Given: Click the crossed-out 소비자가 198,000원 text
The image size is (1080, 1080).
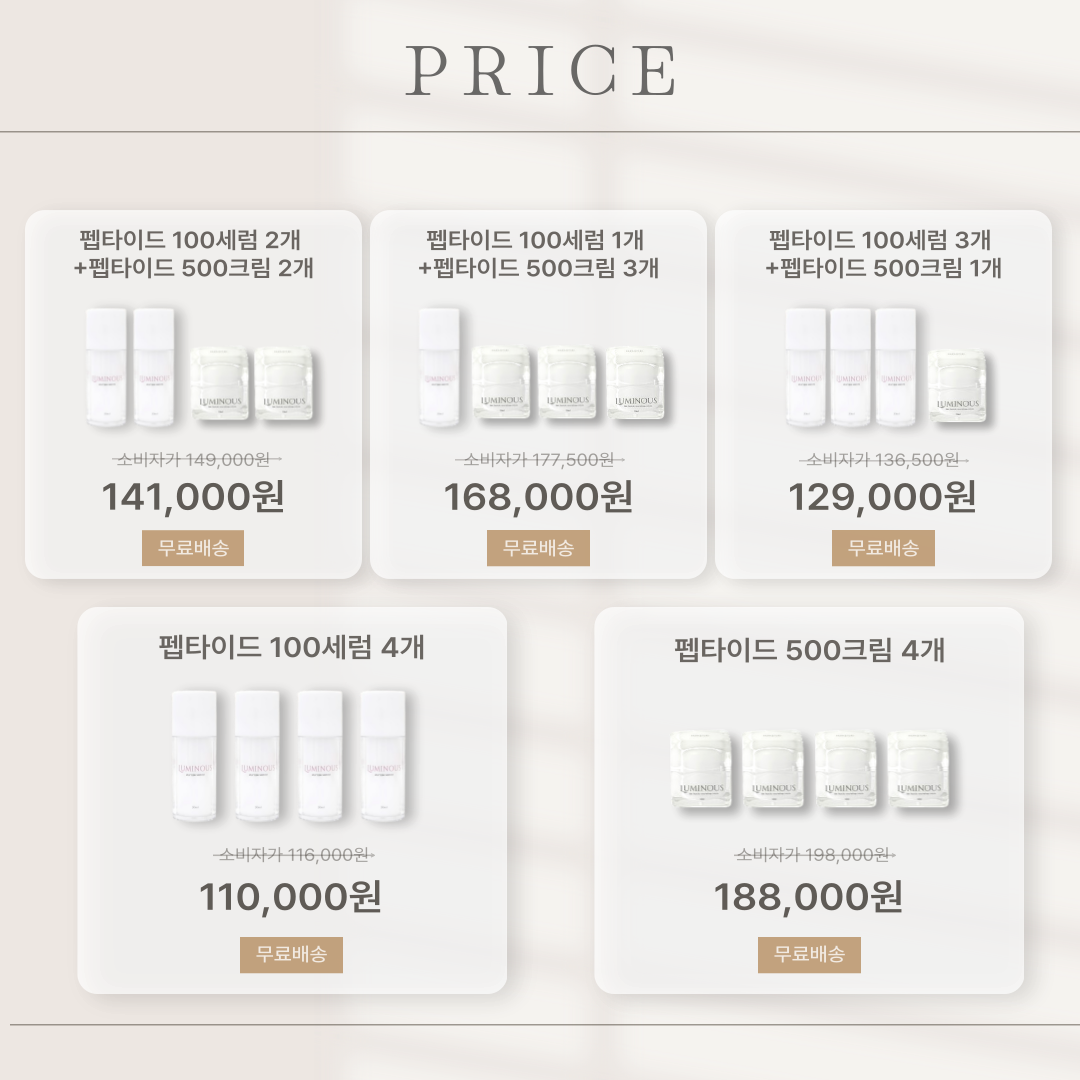Looking at the screenshot, I should pyautogui.click(x=815, y=855).
